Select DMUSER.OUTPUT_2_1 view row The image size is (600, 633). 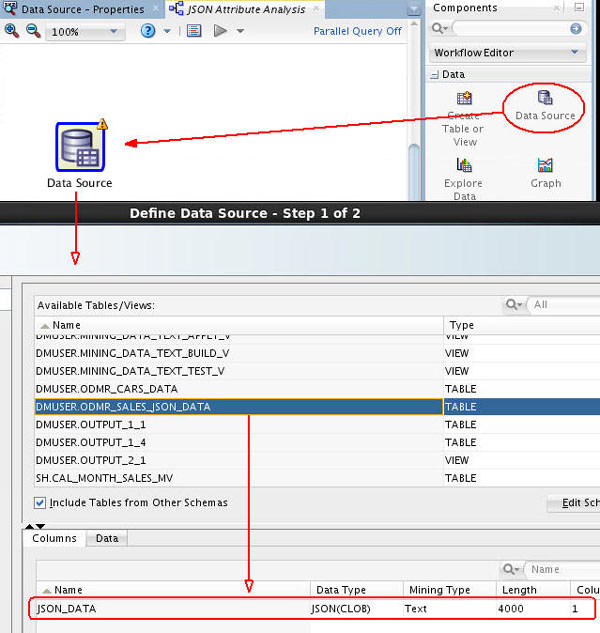click(317, 460)
